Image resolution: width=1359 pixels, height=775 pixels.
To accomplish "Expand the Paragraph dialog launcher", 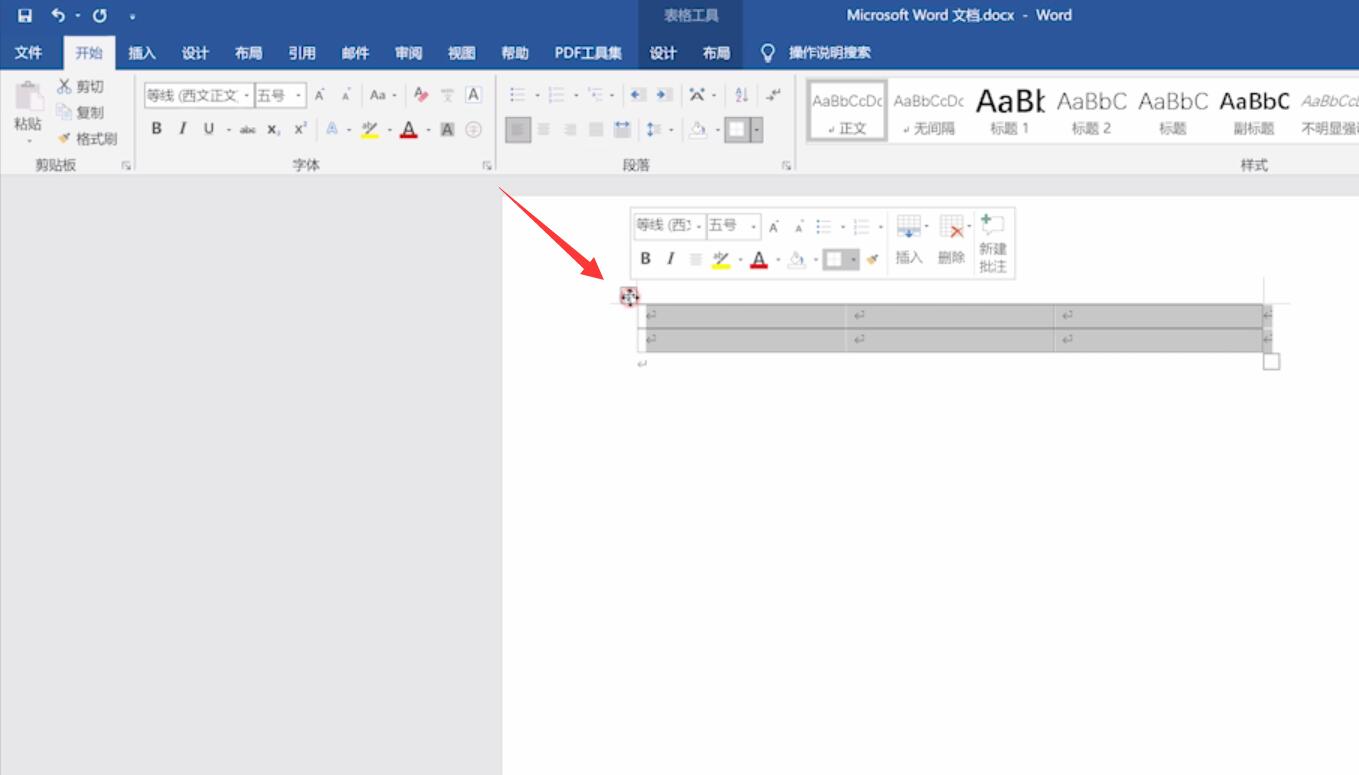I will [787, 166].
